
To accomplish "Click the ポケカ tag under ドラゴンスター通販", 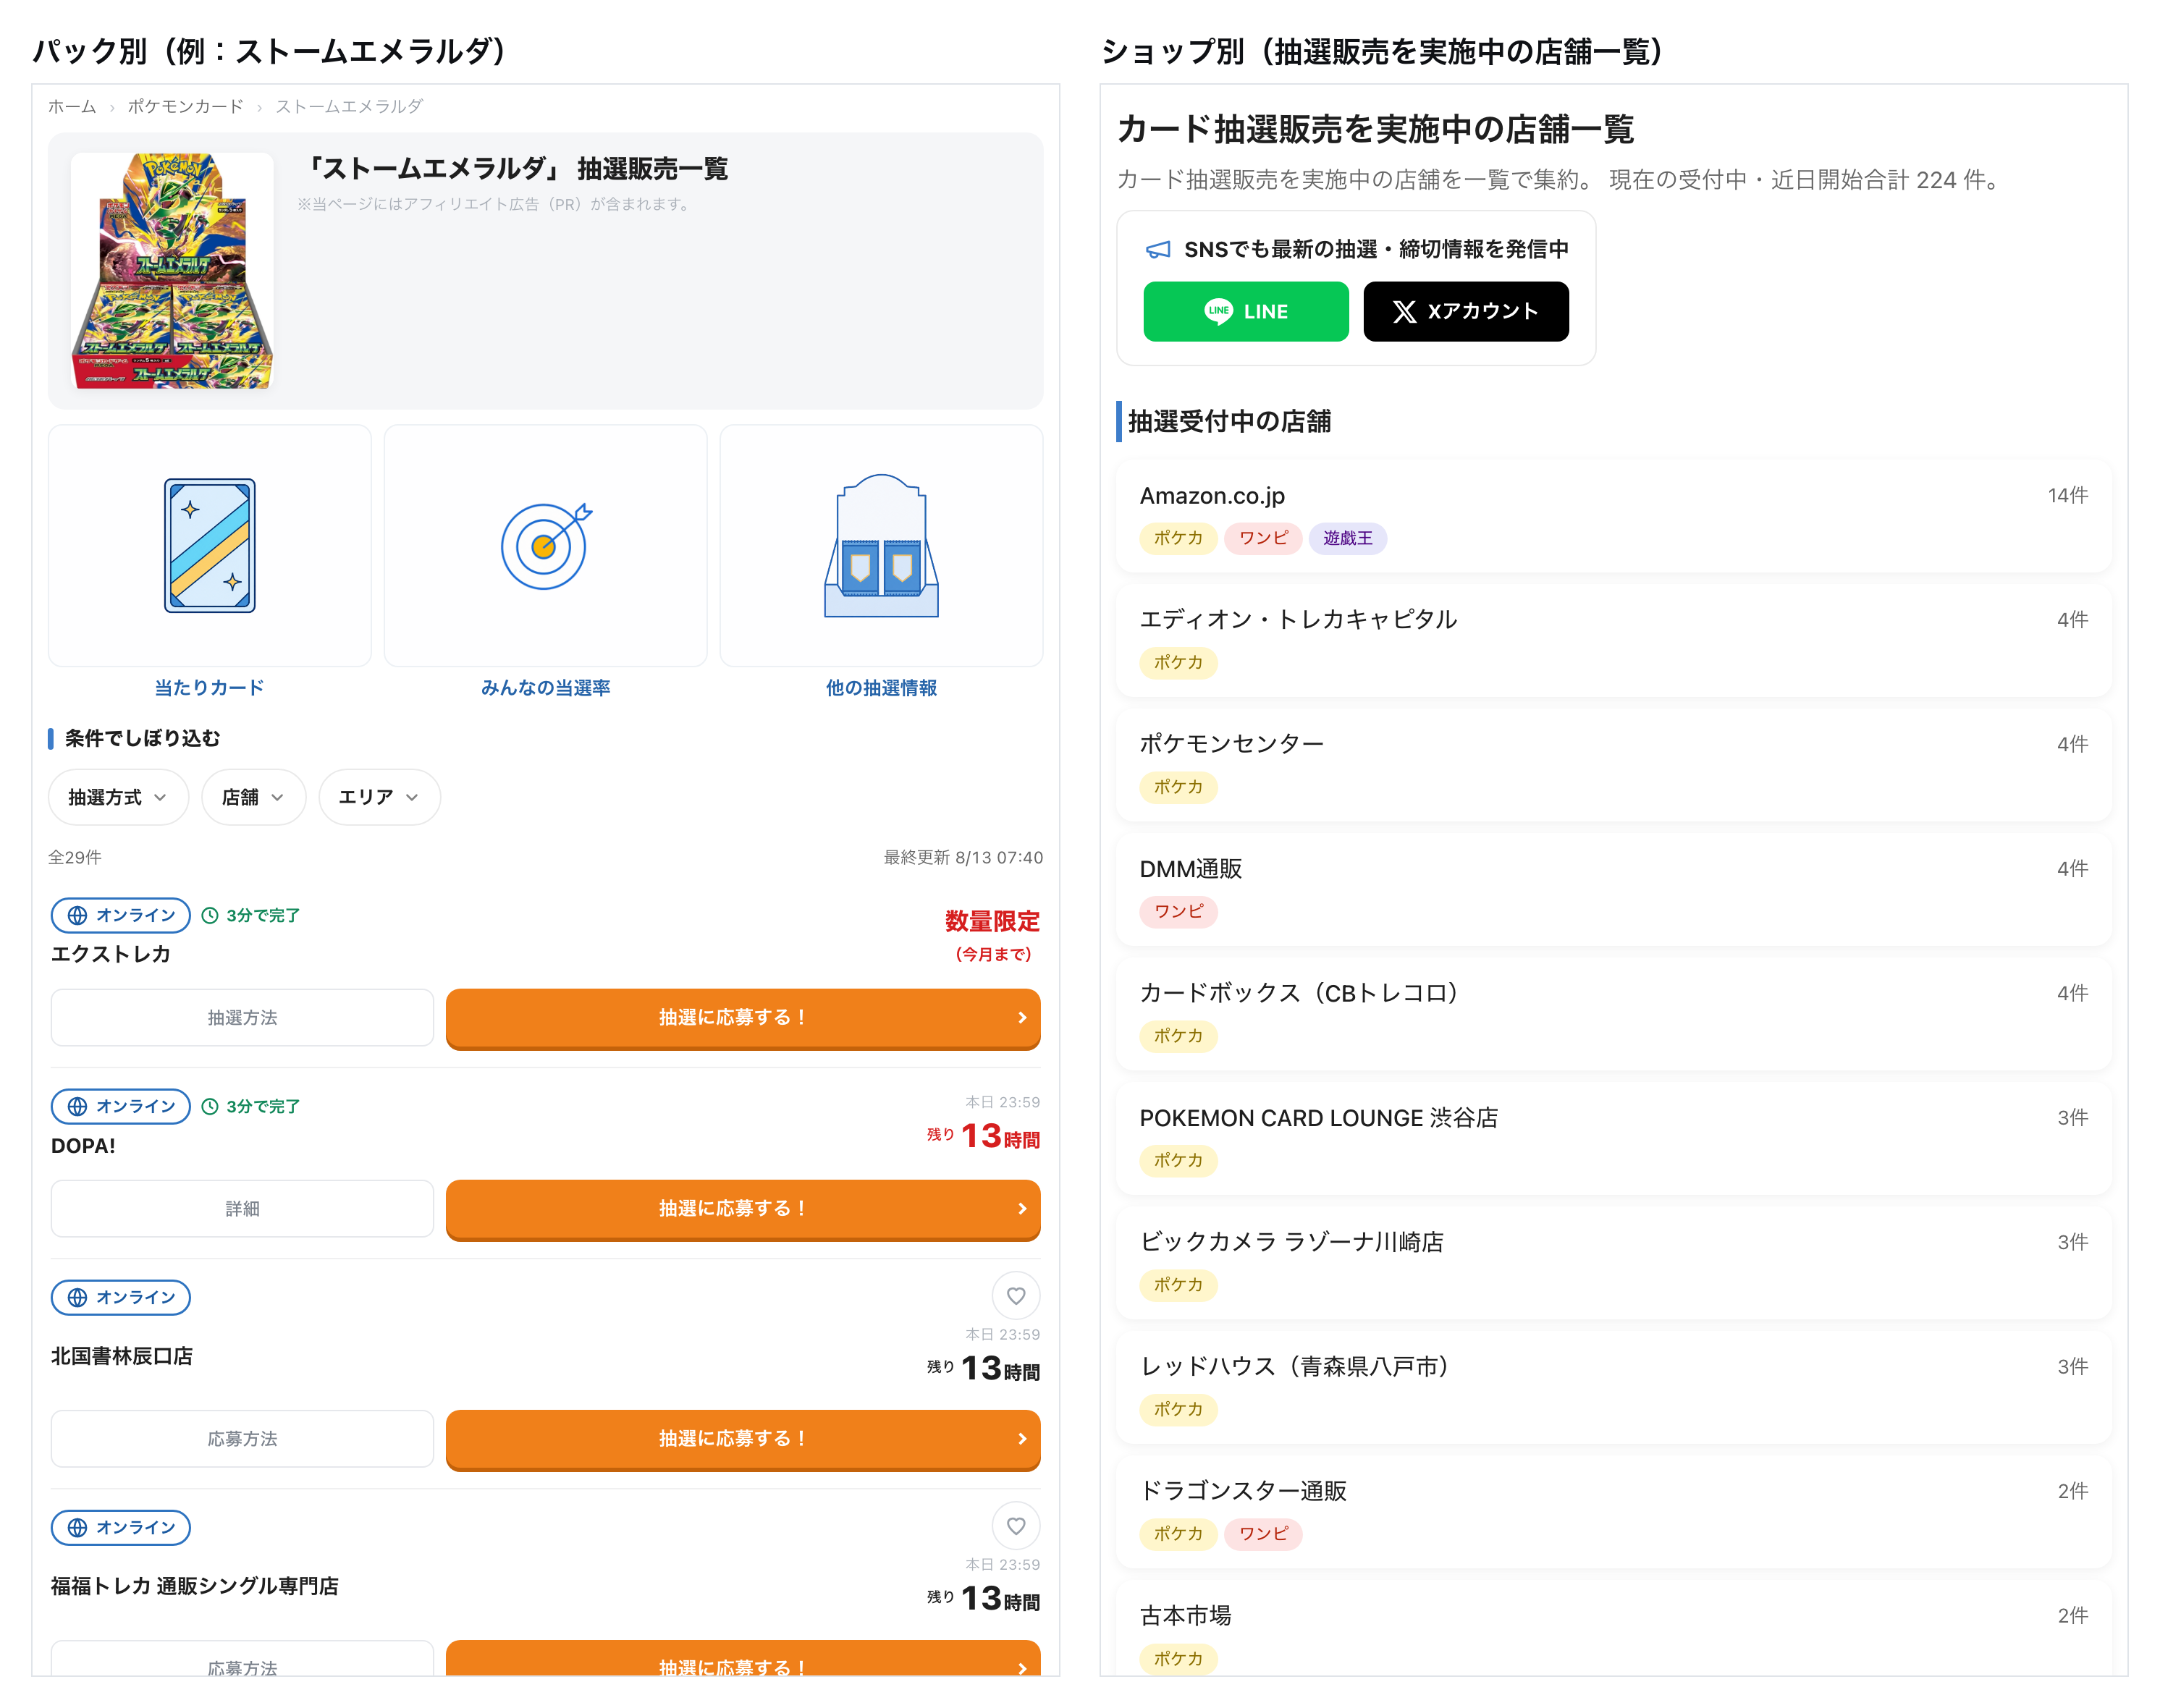I will pyautogui.click(x=1178, y=1534).
